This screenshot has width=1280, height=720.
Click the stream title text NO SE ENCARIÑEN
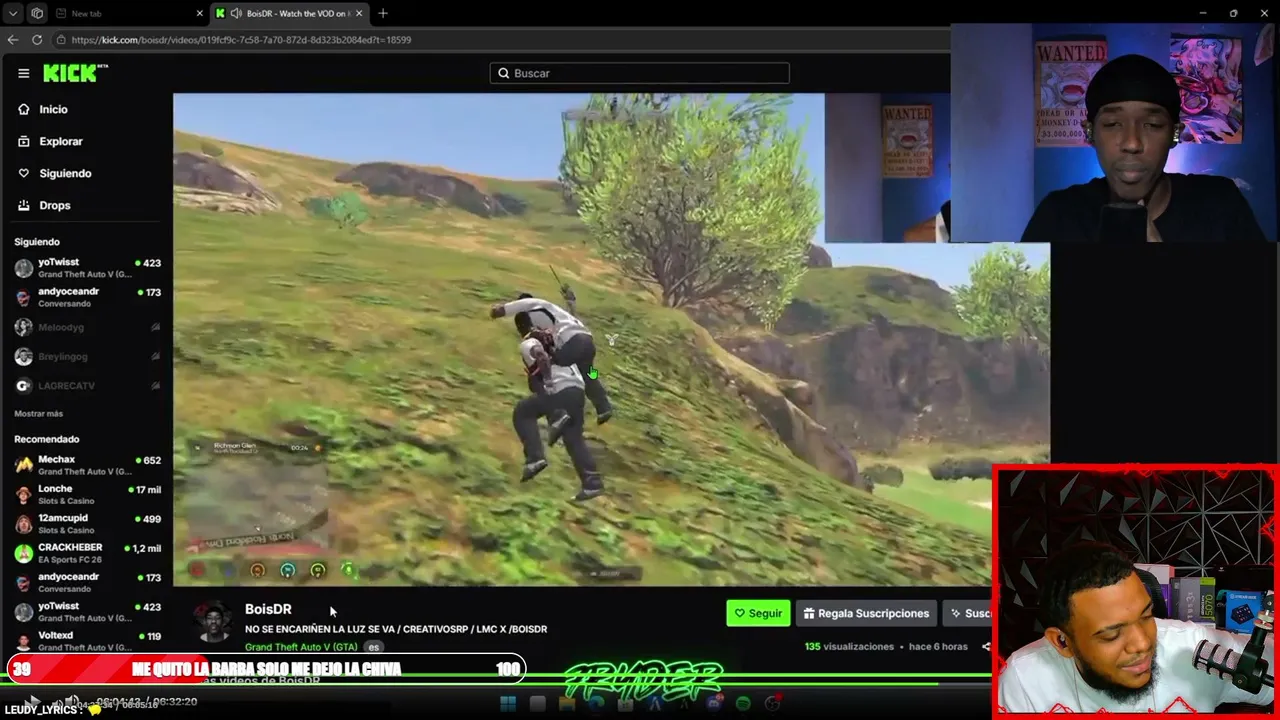tap(396, 629)
